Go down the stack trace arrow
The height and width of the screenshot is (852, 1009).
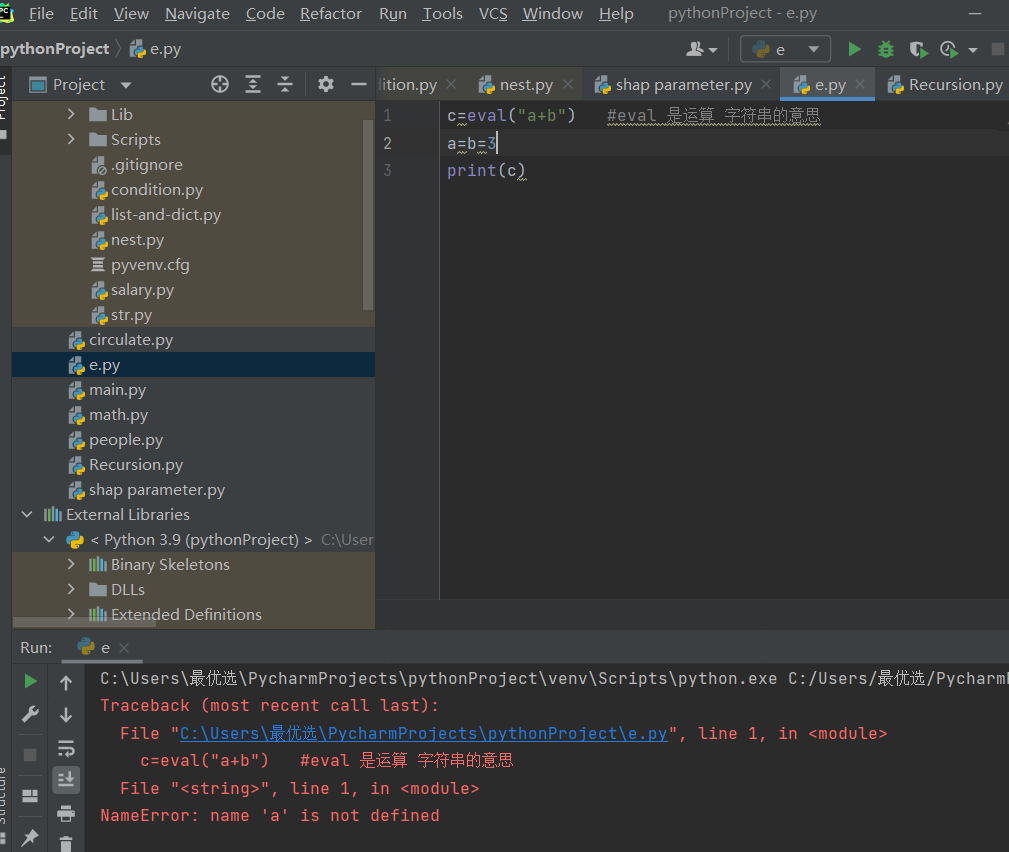click(66, 715)
